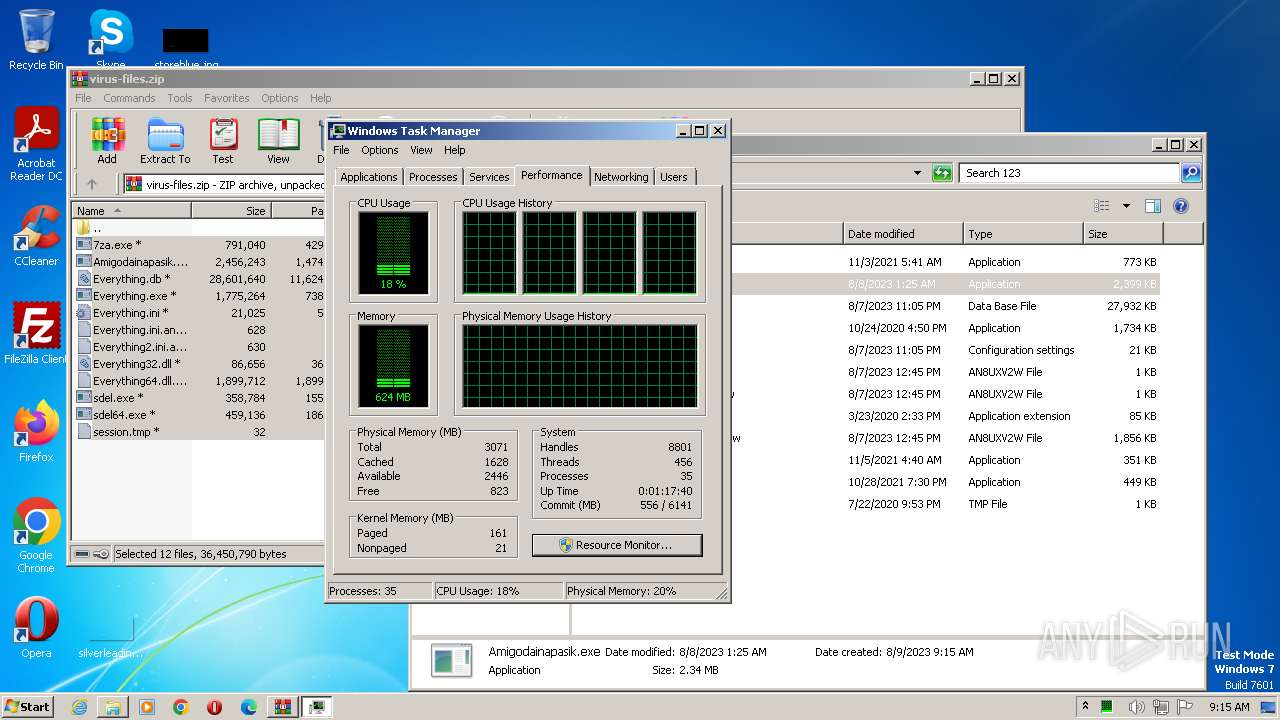
Task: Select the Data Base File row
Action: point(944,306)
